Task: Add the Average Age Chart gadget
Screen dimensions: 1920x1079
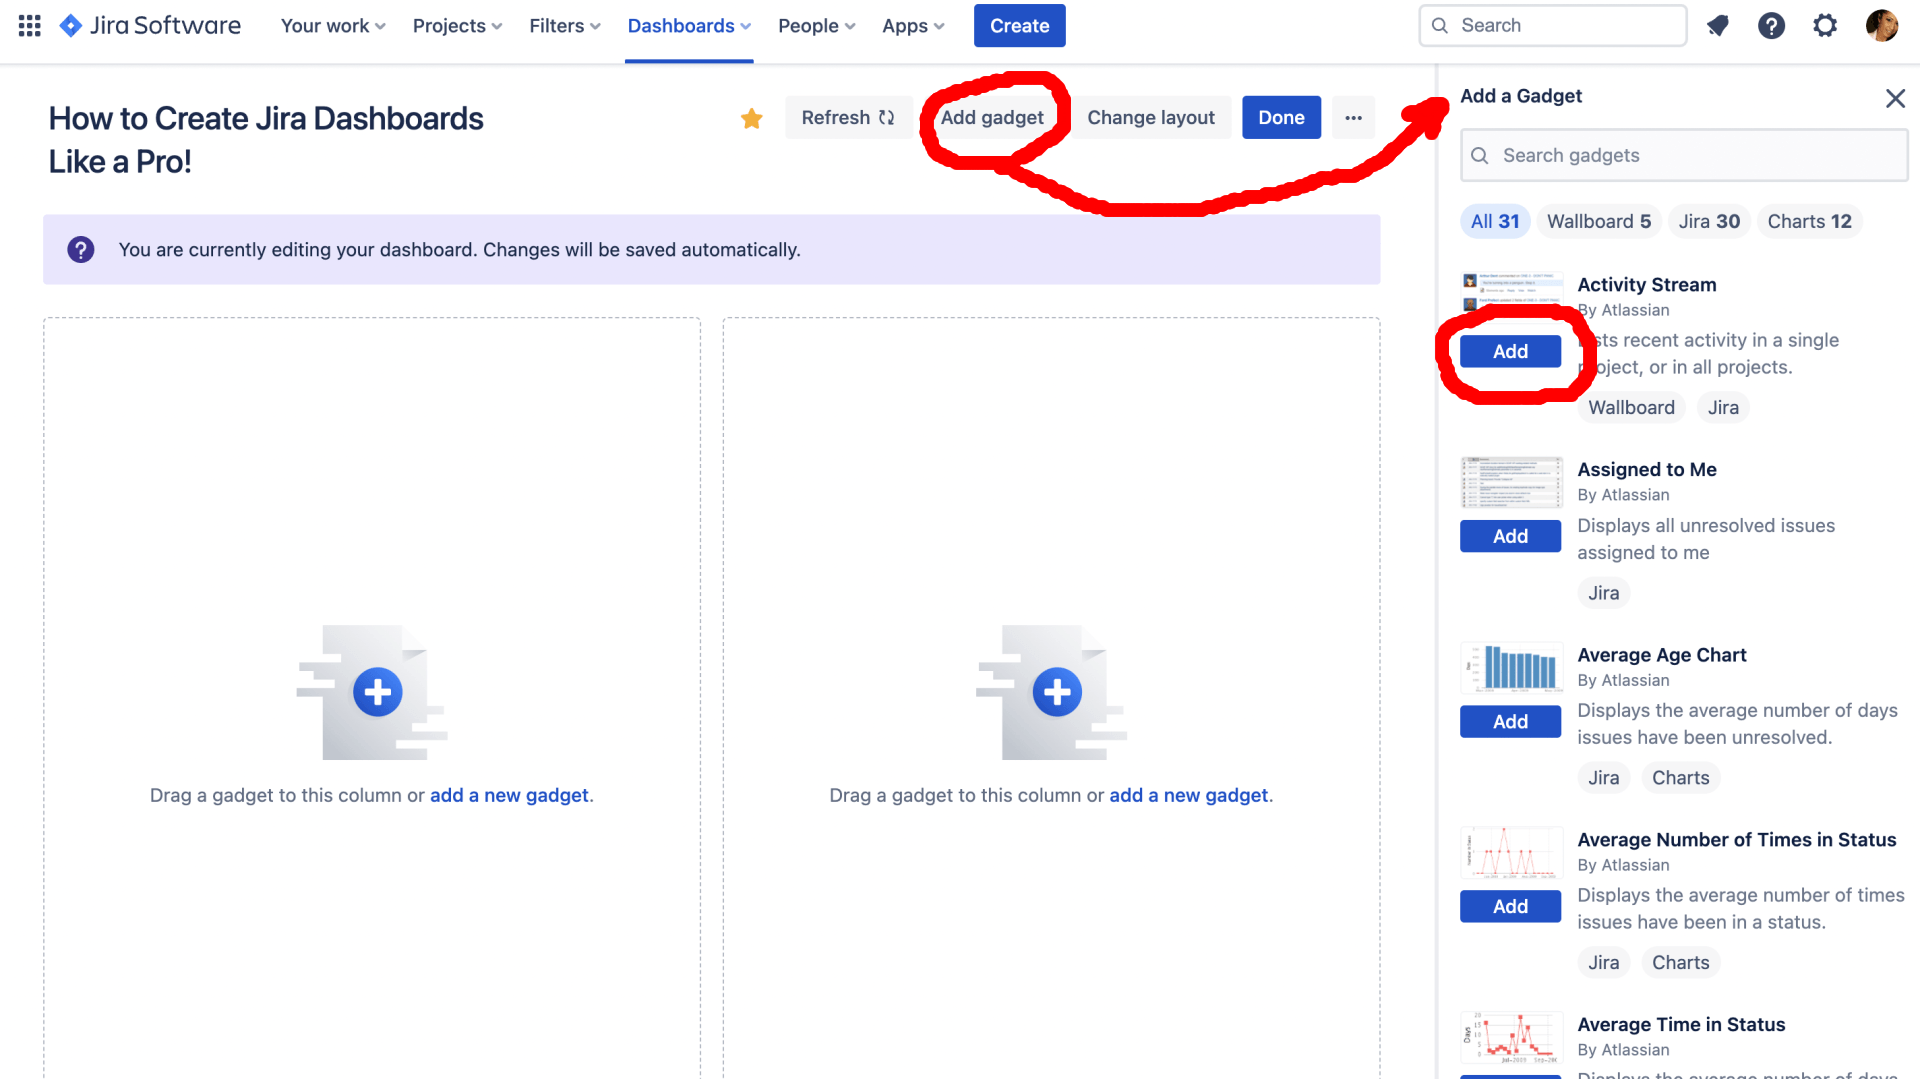Action: point(1510,722)
